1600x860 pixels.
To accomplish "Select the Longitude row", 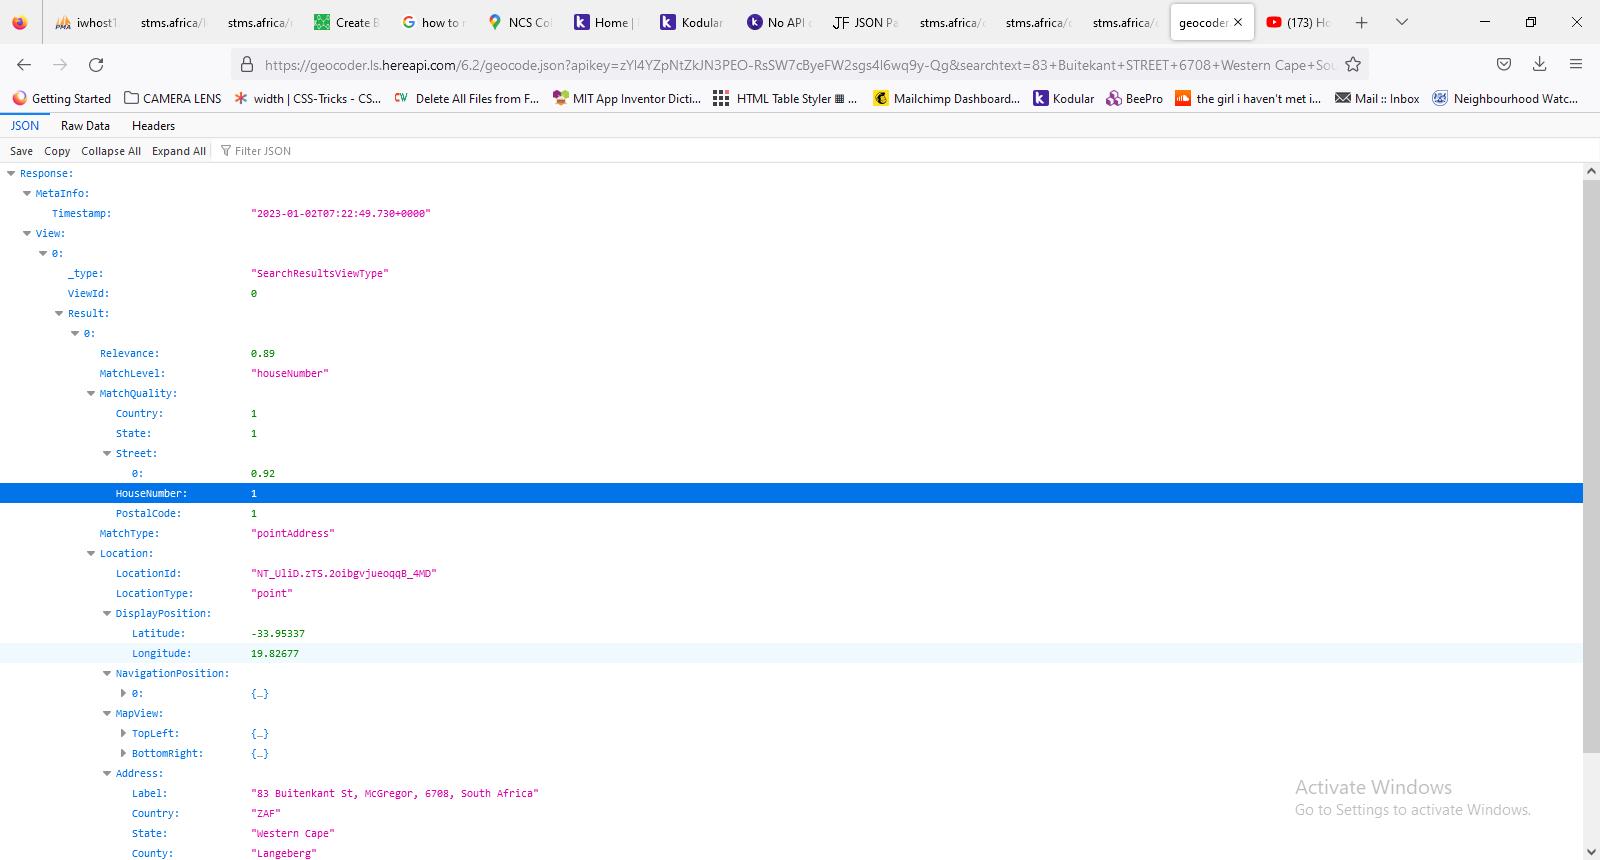I will [791, 653].
